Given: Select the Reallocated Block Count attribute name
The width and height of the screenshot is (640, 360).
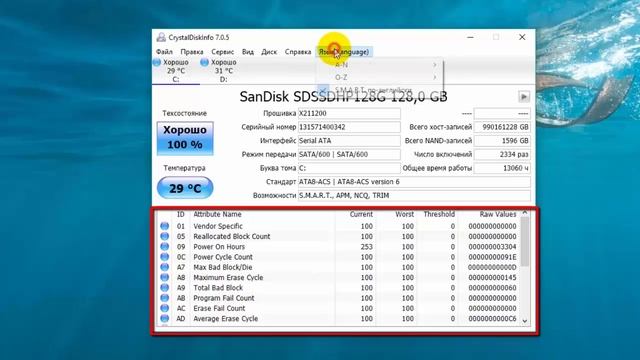Looking at the screenshot, I should point(232,236).
